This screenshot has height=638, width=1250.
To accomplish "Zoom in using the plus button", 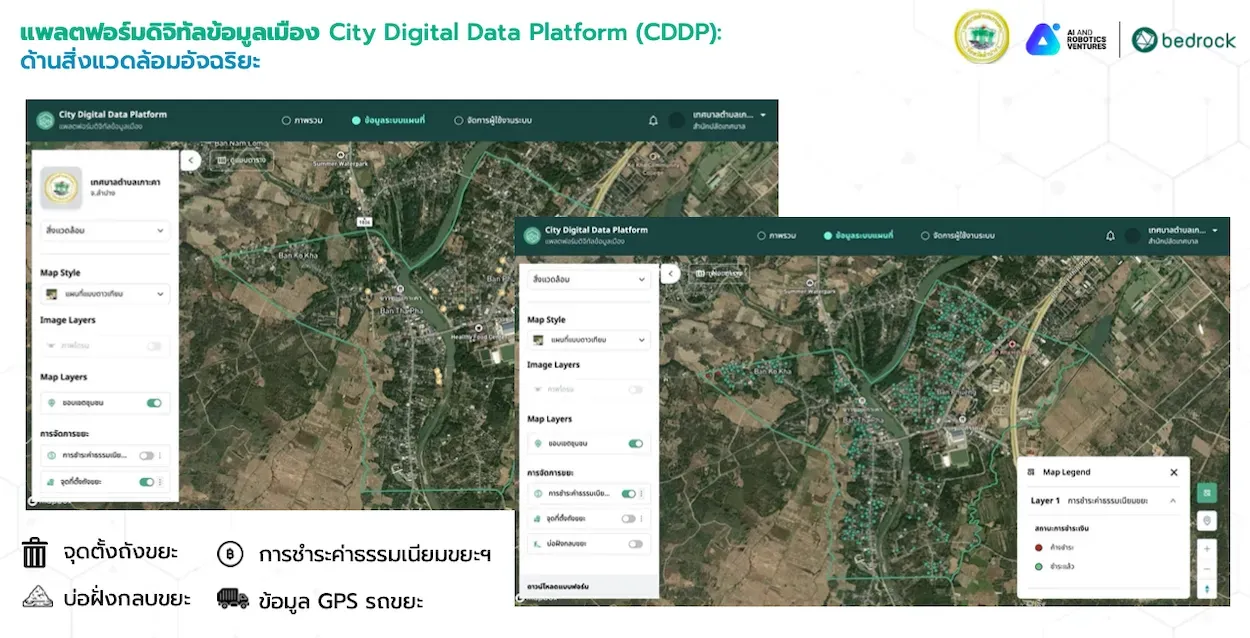I will coord(1207,549).
